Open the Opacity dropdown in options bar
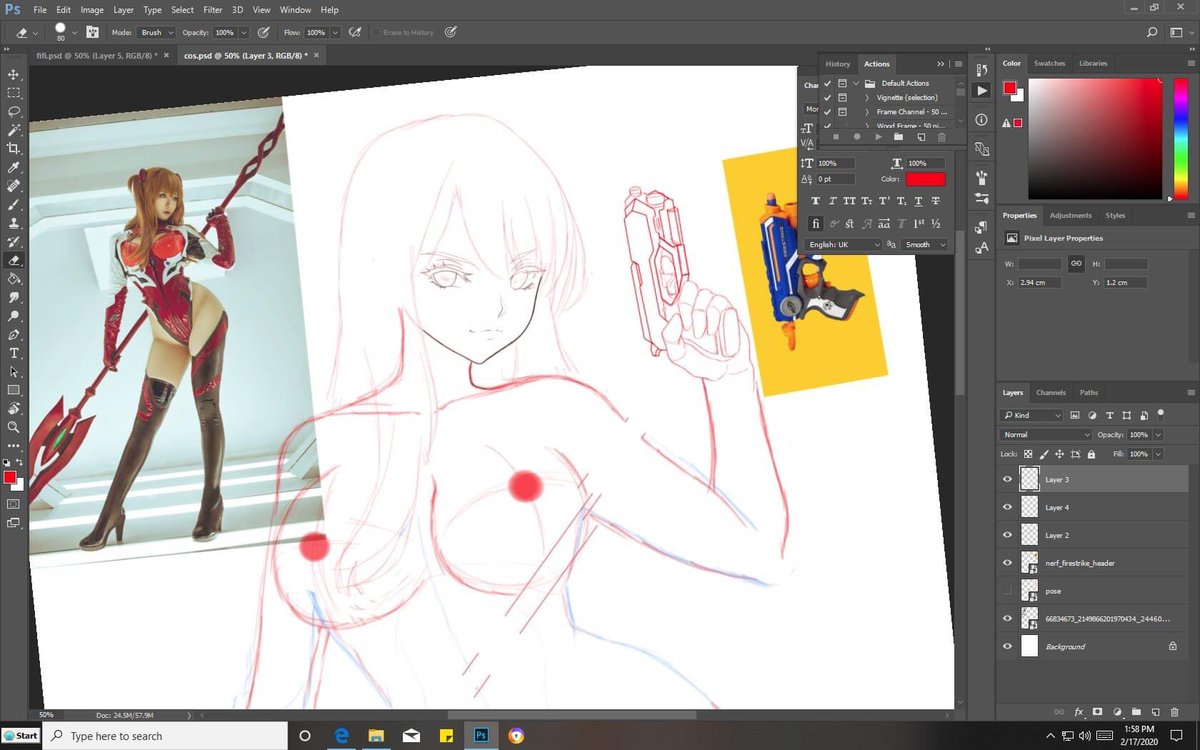Screen dimensions: 1200x750 click(244, 32)
